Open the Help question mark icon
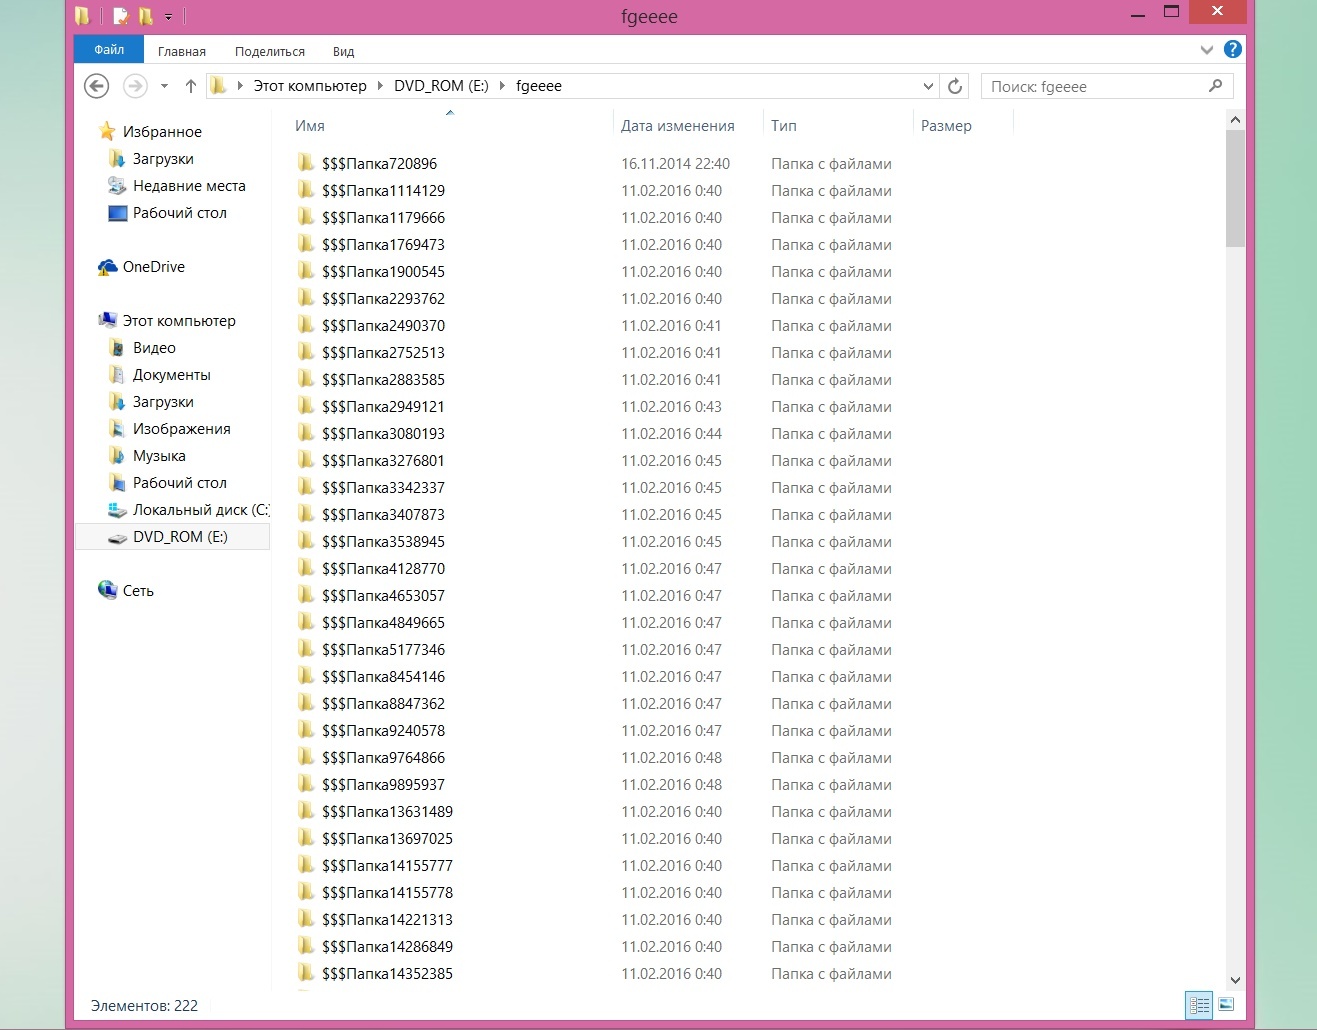This screenshot has height=1030, width=1317. (x=1233, y=49)
